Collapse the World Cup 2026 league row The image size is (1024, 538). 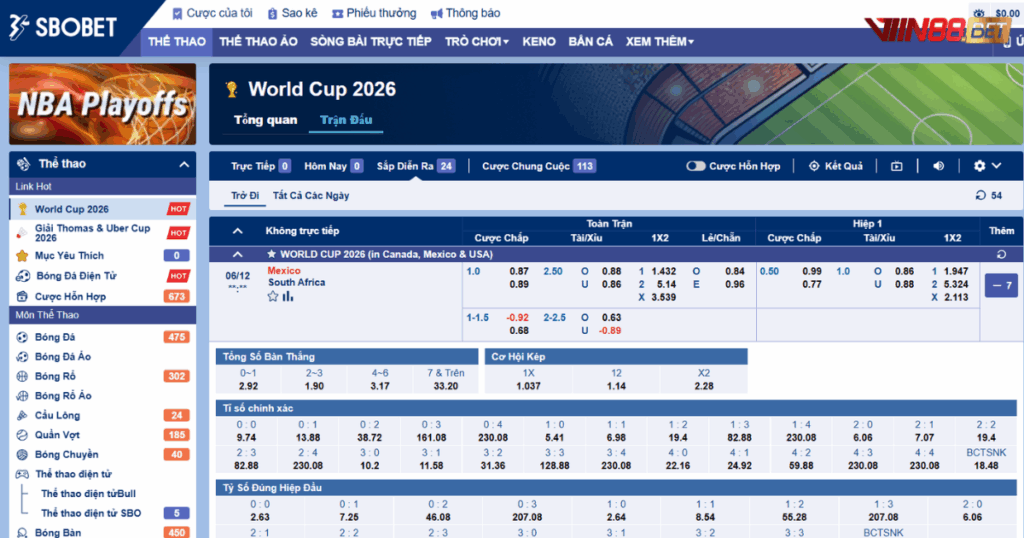tap(237, 255)
